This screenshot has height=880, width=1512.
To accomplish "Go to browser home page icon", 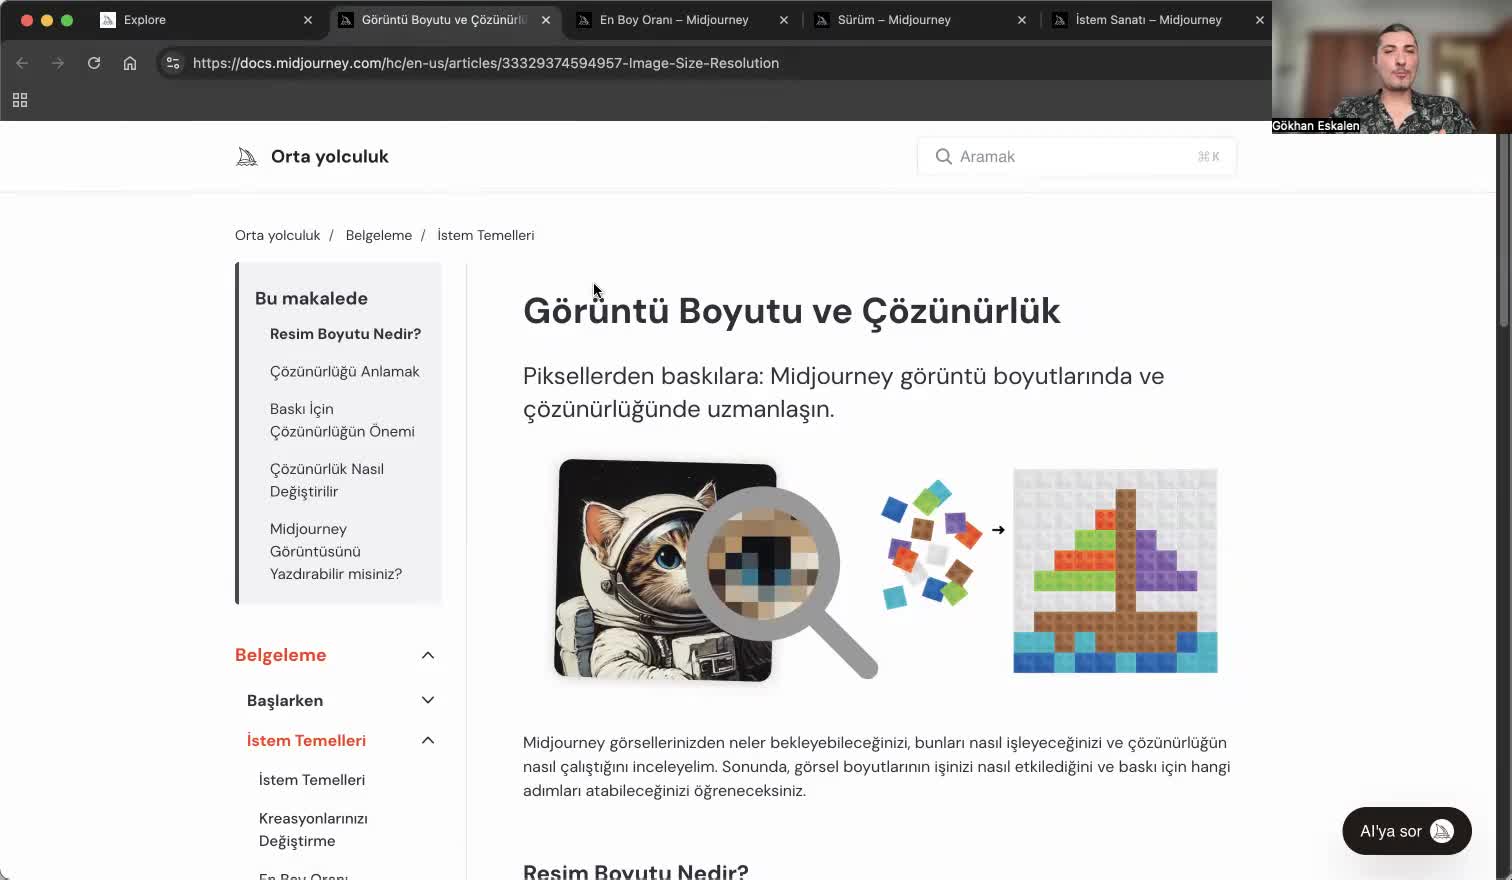I will [130, 63].
